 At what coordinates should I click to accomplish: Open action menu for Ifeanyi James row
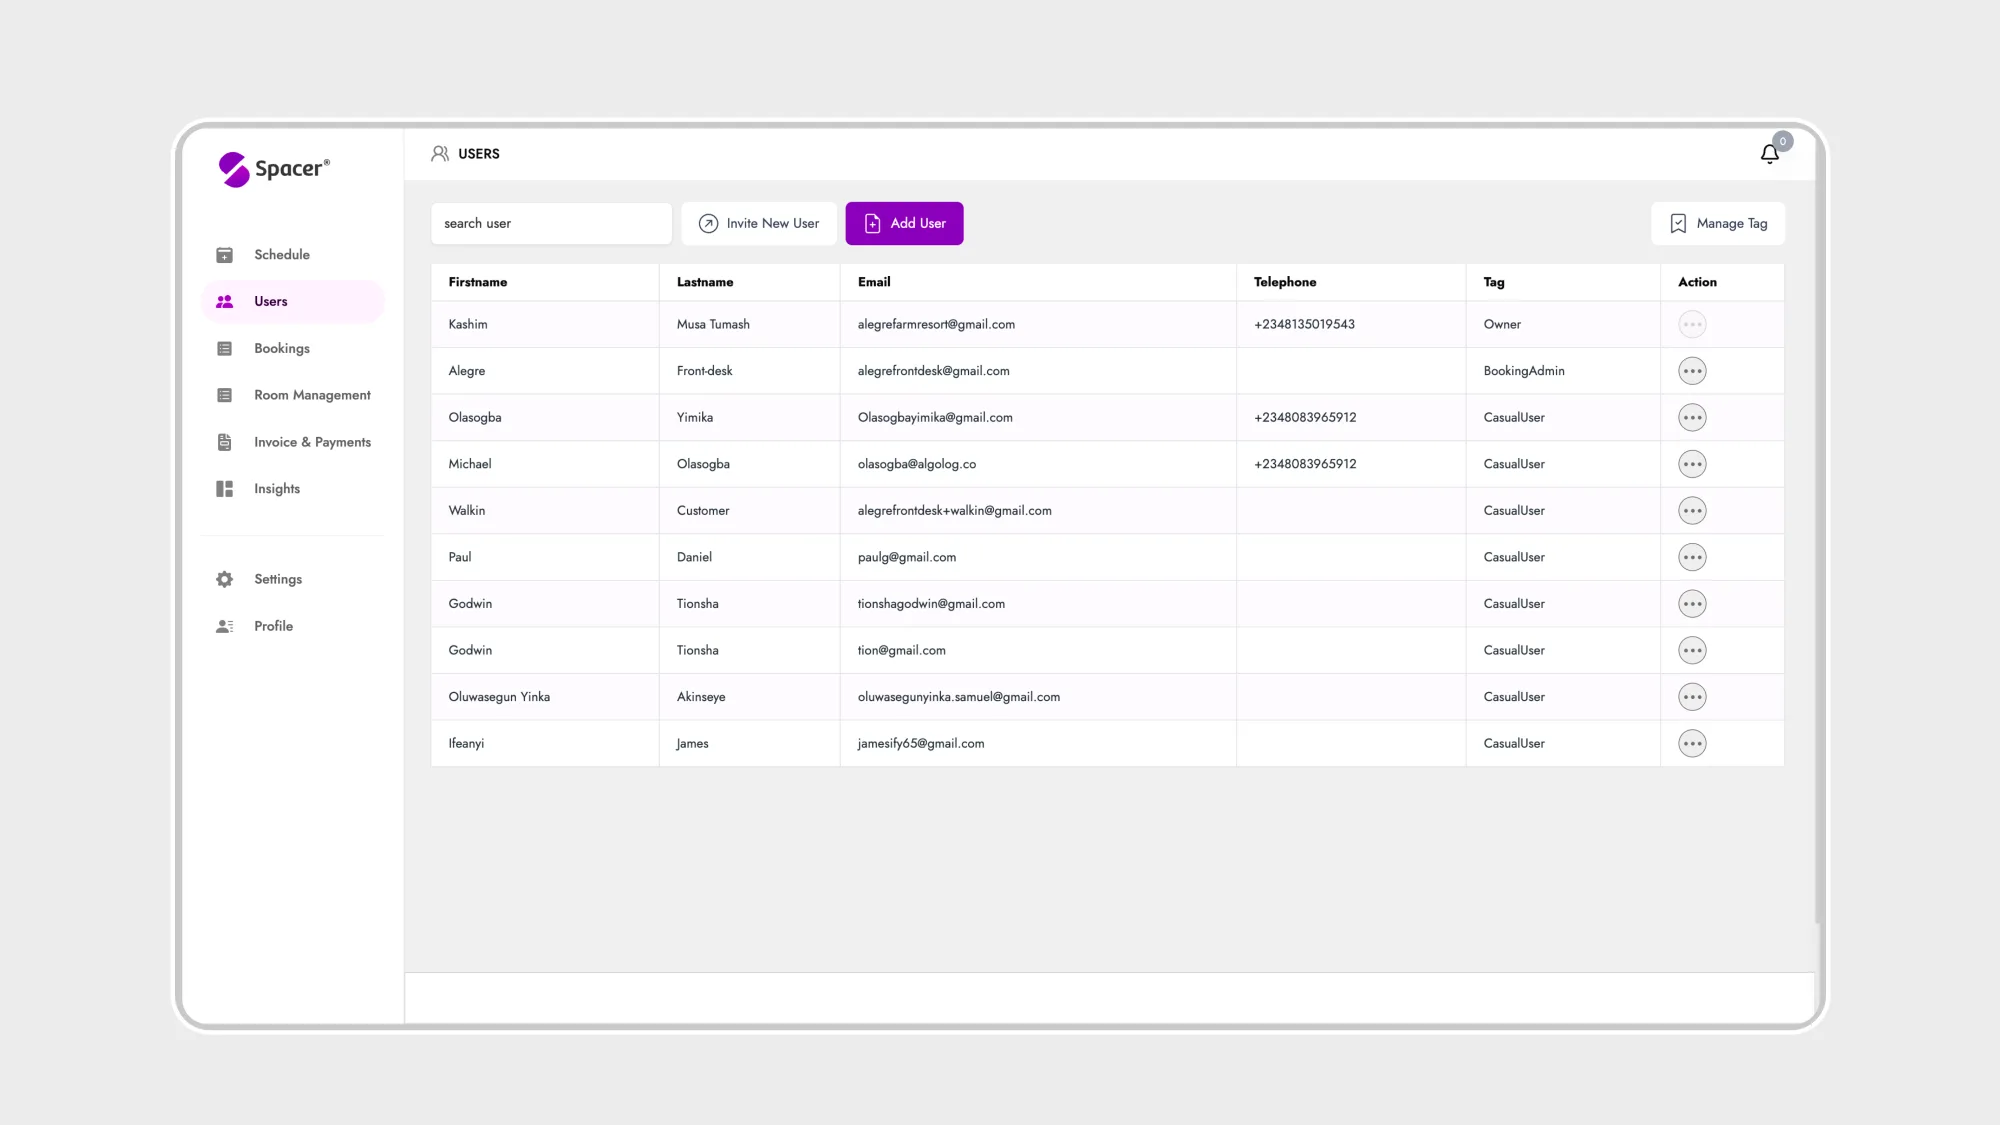tap(1692, 743)
